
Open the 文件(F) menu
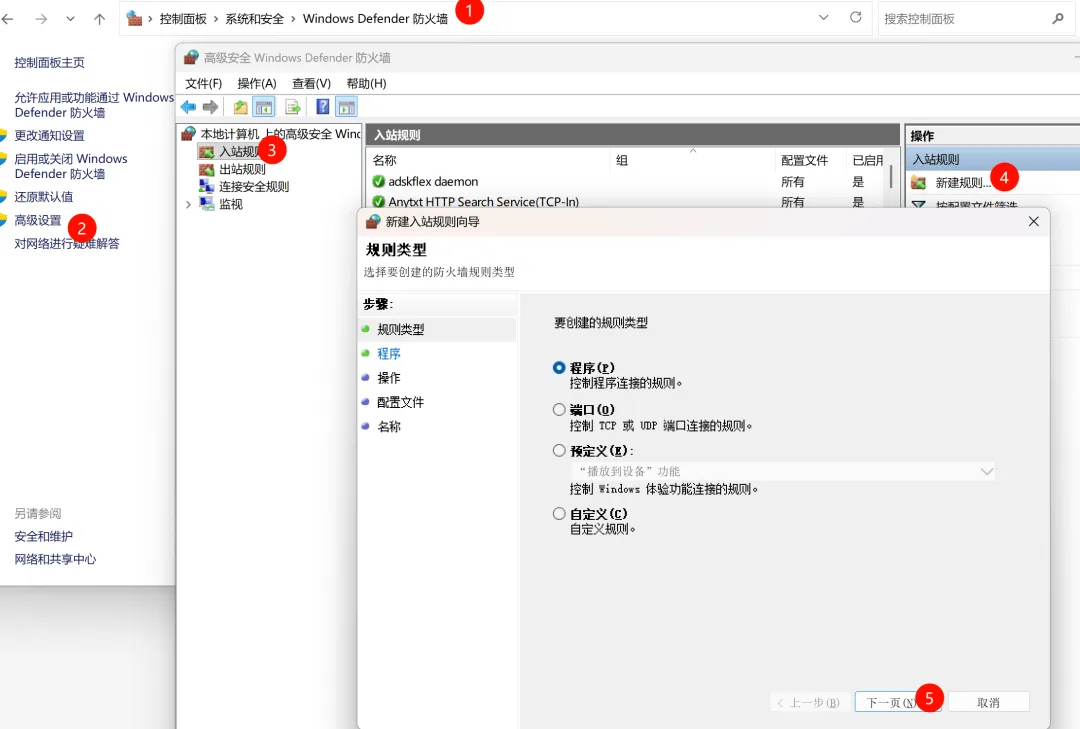tap(203, 83)
